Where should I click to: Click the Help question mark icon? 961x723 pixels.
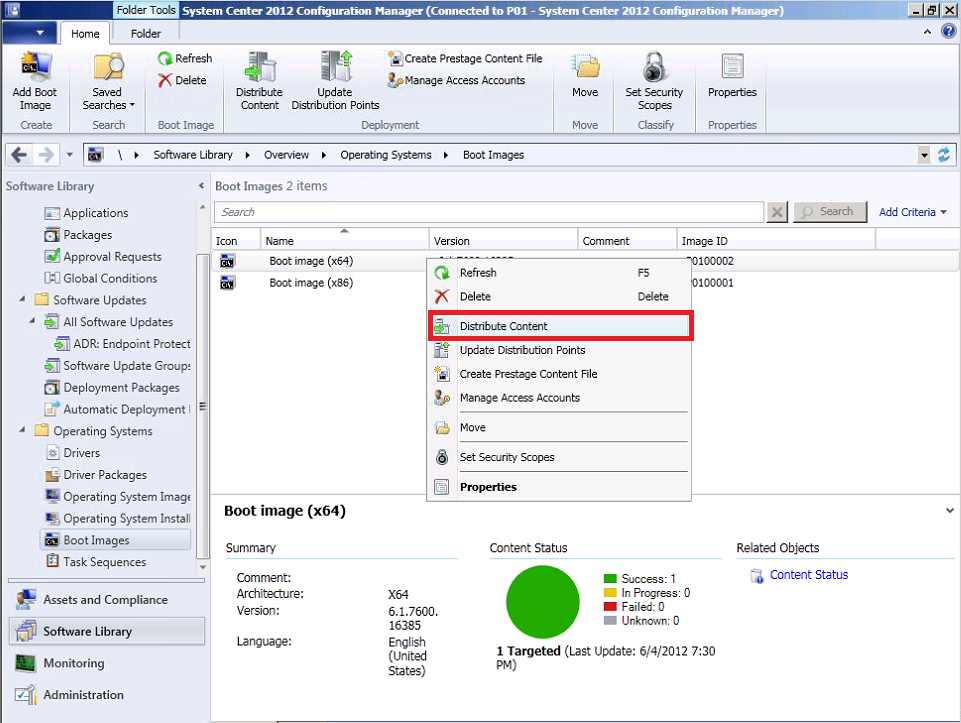click(949, 31)
